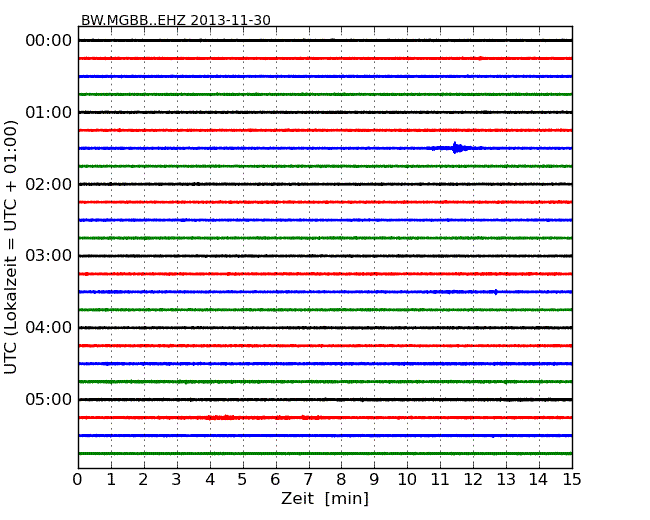Click x-axis tick label 11

pos(440,480)
